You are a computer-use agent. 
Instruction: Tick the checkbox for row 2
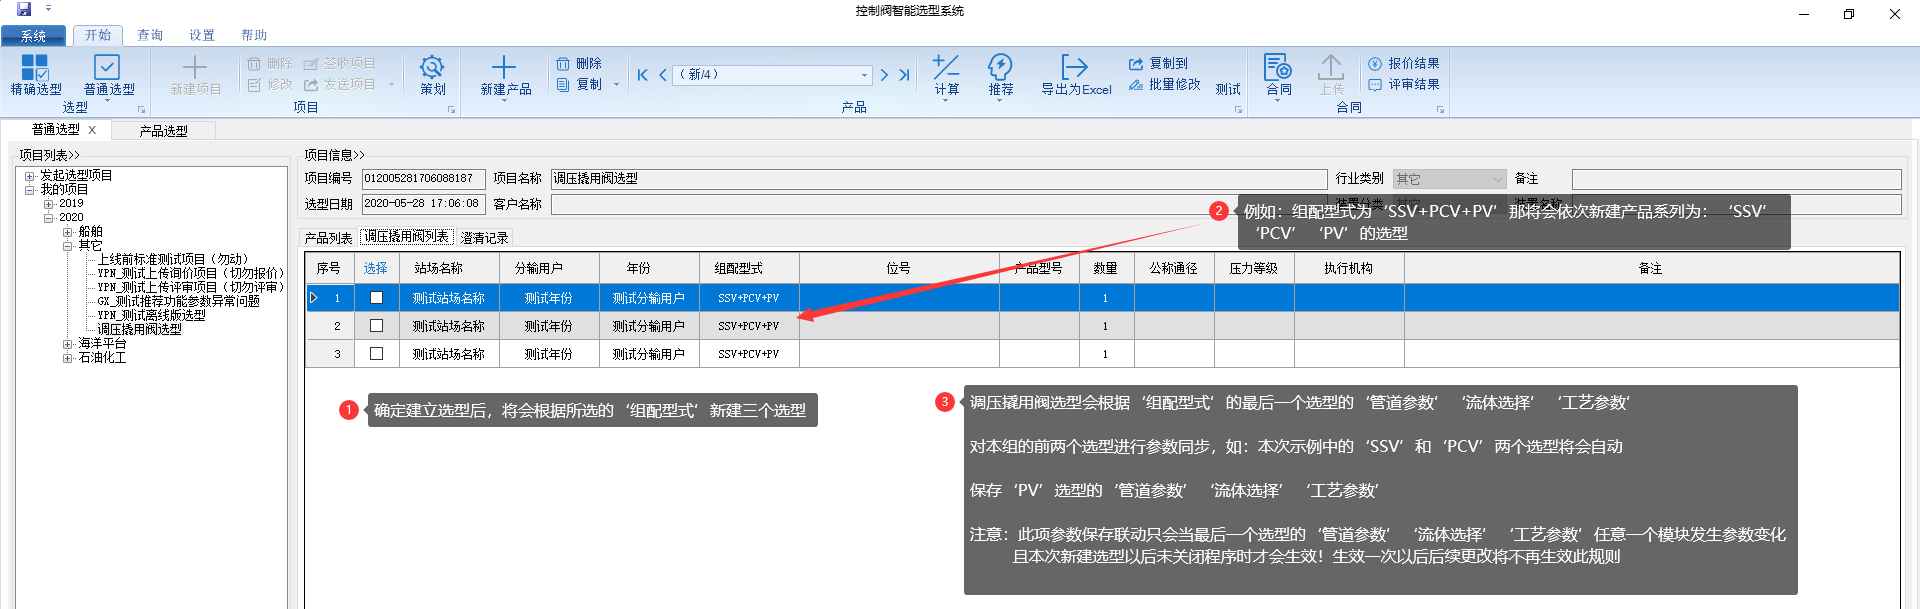click(376, 326)
